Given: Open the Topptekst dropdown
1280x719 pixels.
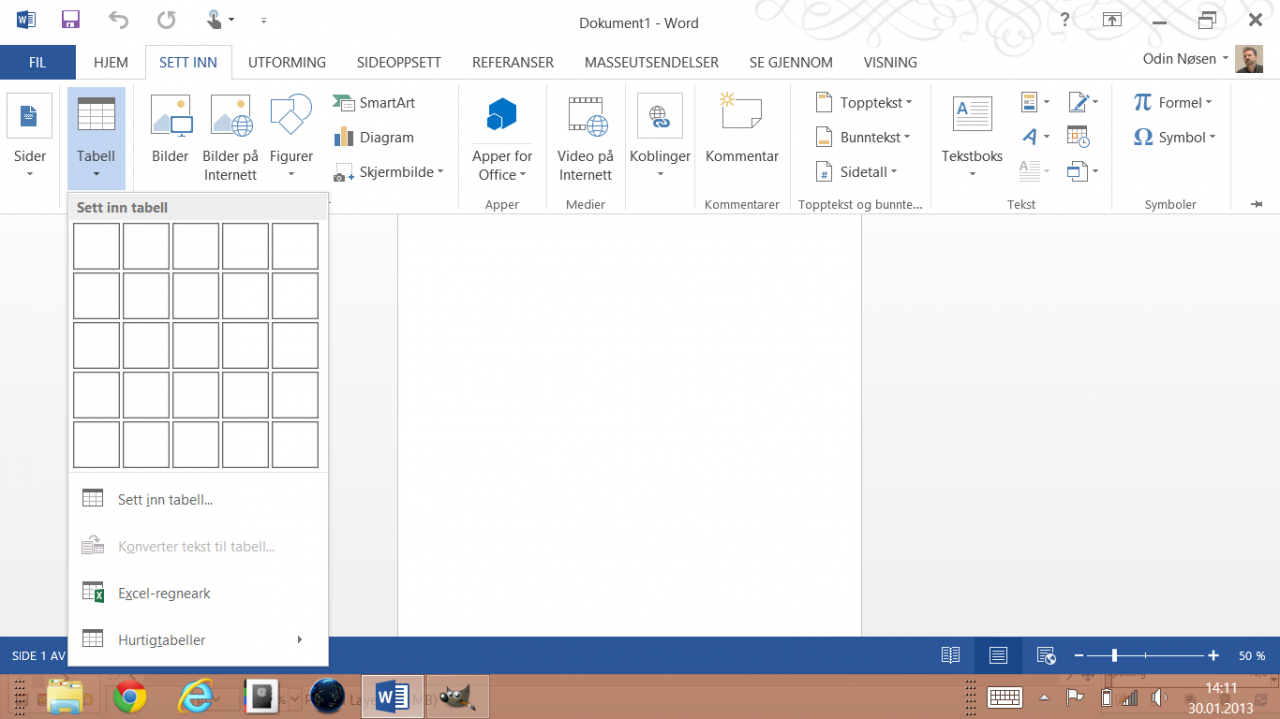Looking at the screenshot, I should tap(864, 102).
